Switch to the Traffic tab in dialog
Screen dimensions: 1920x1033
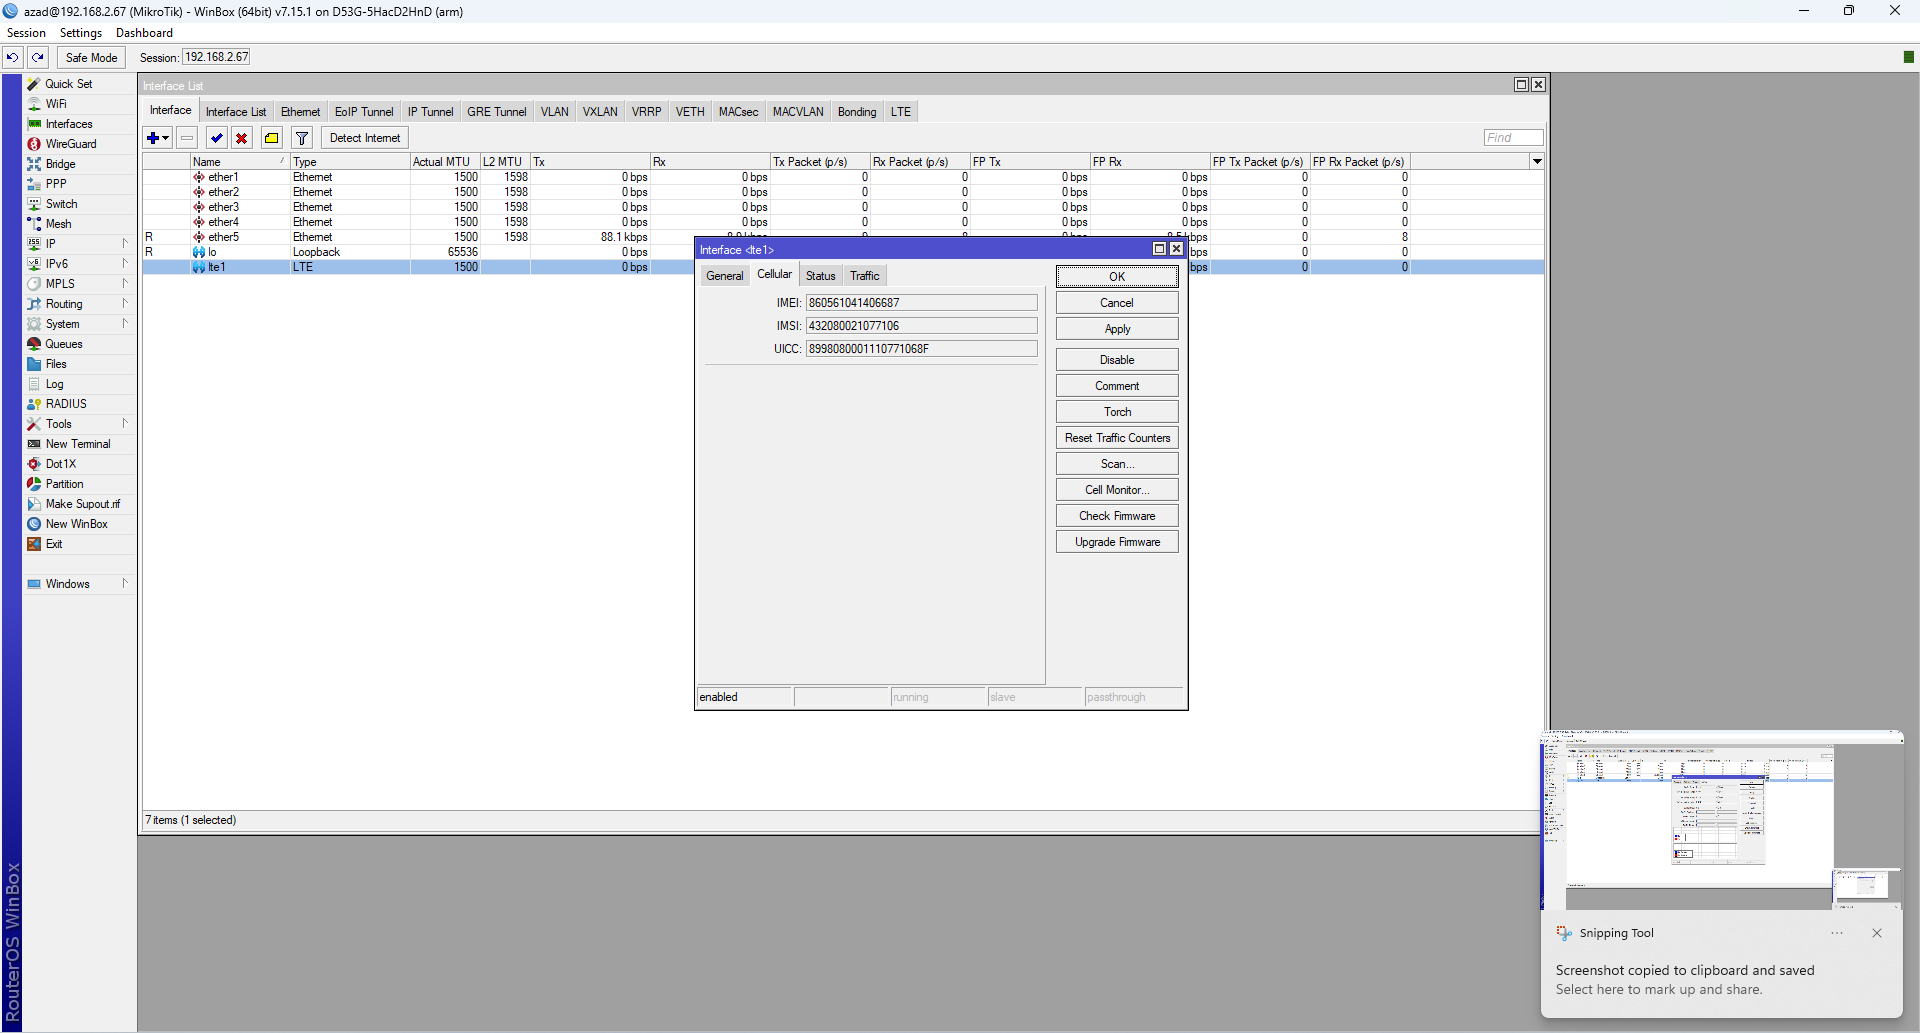click(x=865, y=276)
